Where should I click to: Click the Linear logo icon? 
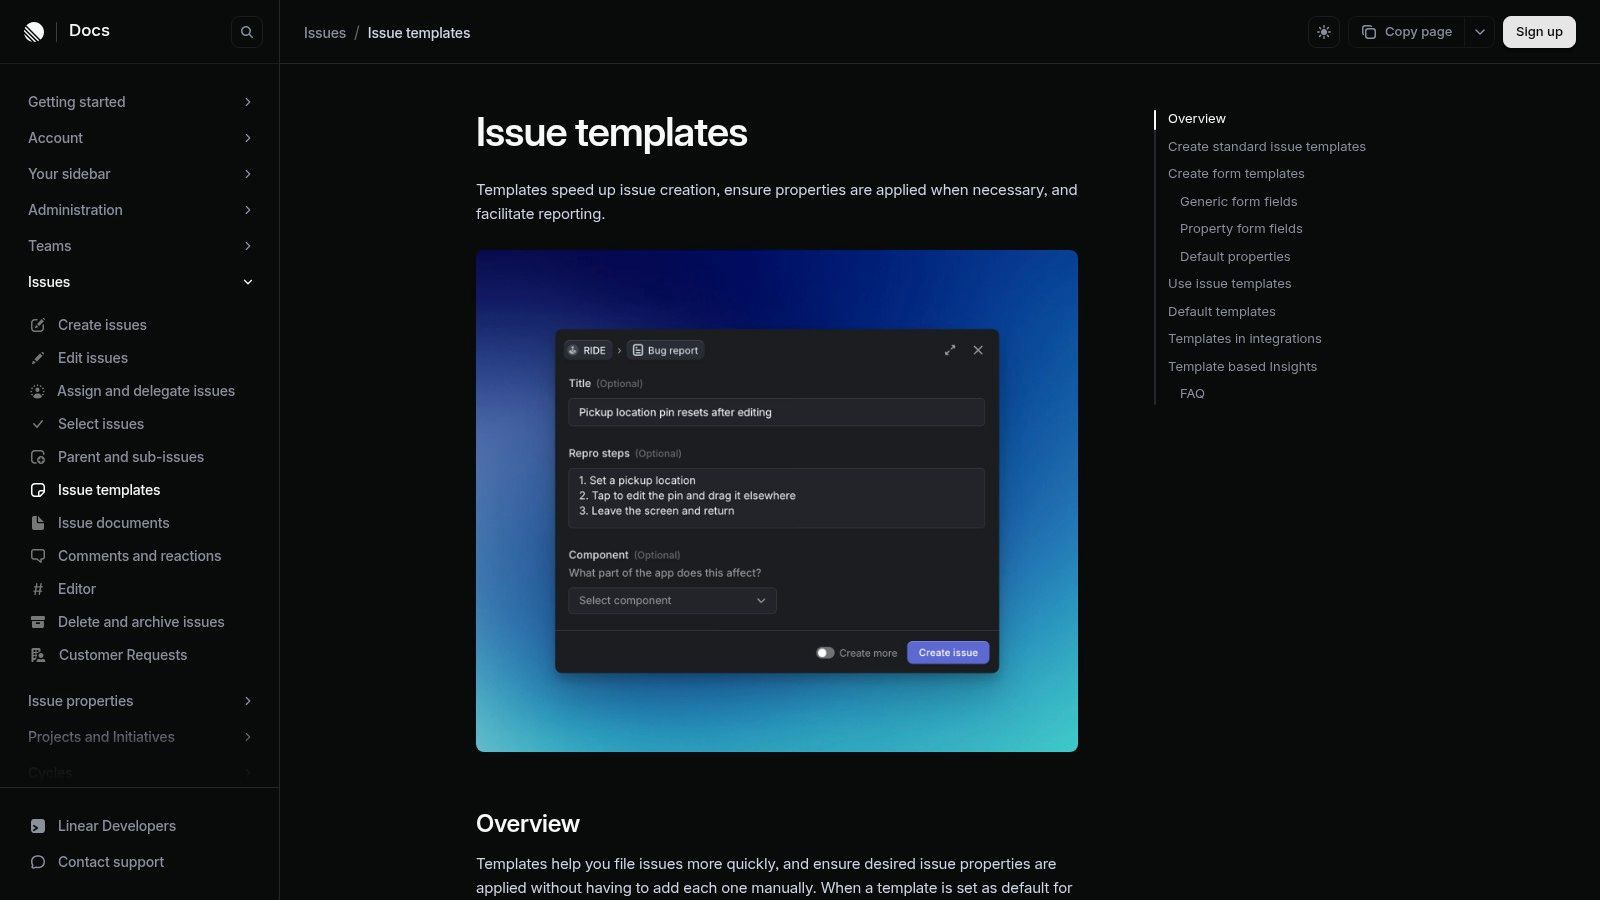click(34, 32)
